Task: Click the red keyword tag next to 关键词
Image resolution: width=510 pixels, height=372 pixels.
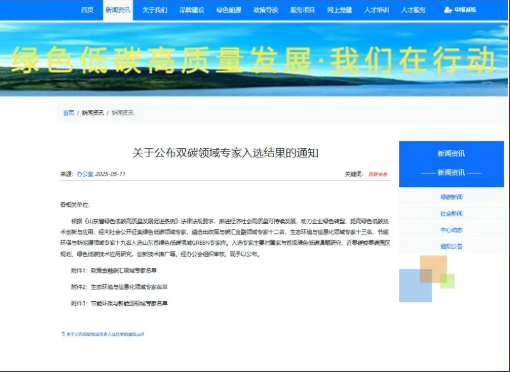Action: 378,174
